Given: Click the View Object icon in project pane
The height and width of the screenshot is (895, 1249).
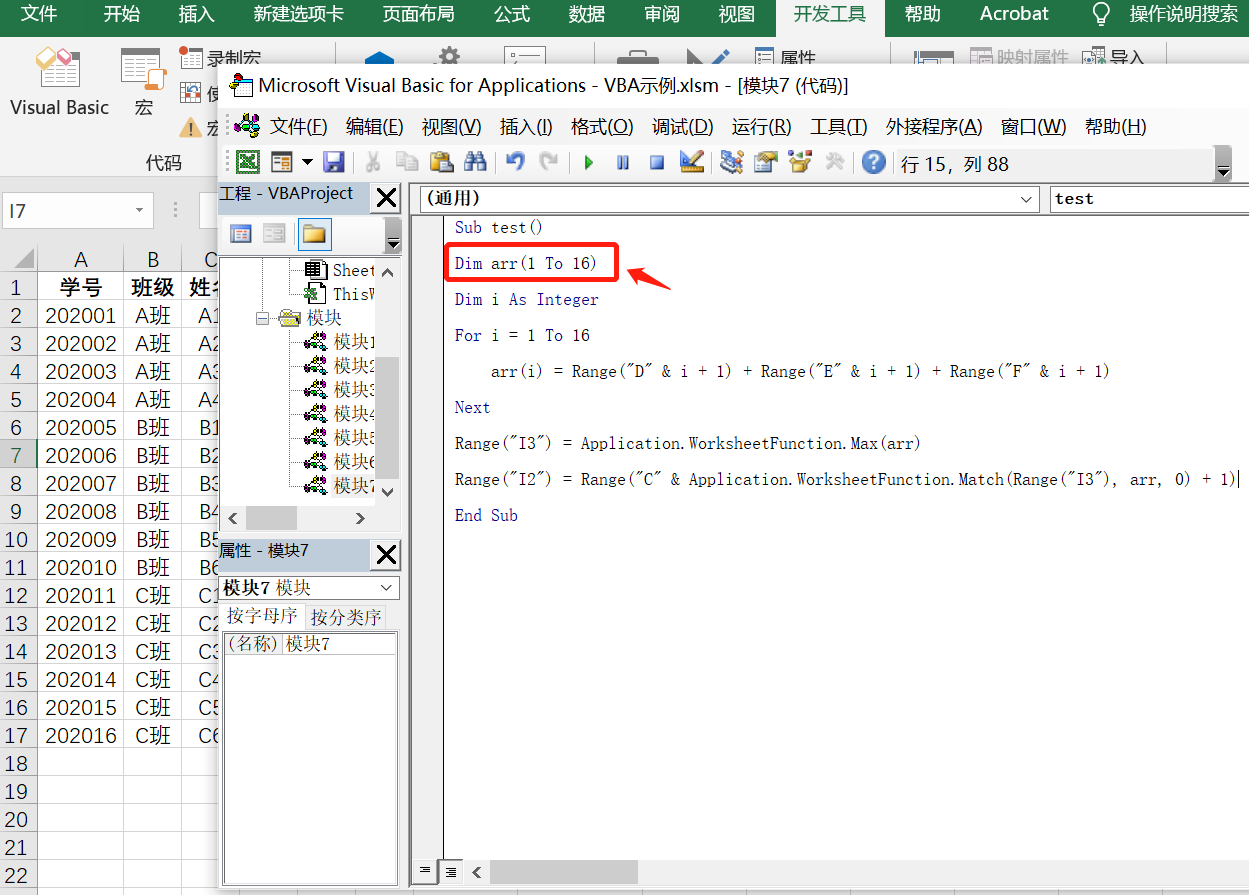Looking at the screenshot, I should [x=274, y=234].
